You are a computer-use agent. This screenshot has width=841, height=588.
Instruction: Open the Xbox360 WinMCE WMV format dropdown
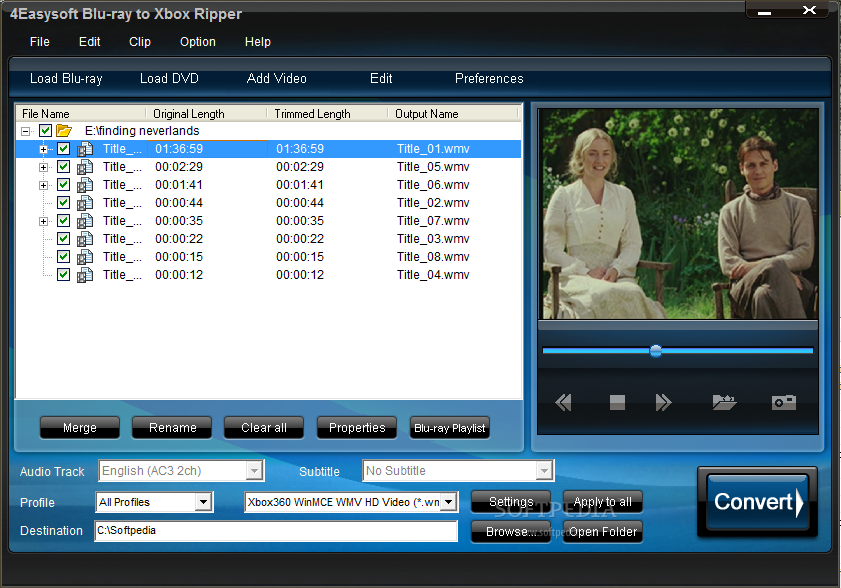click(448, 502)
